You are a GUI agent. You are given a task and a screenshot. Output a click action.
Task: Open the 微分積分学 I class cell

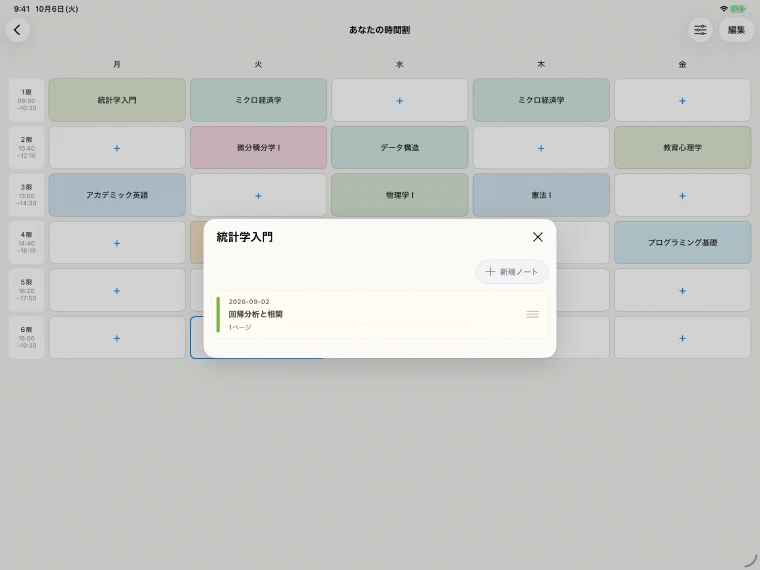point(258,148)
